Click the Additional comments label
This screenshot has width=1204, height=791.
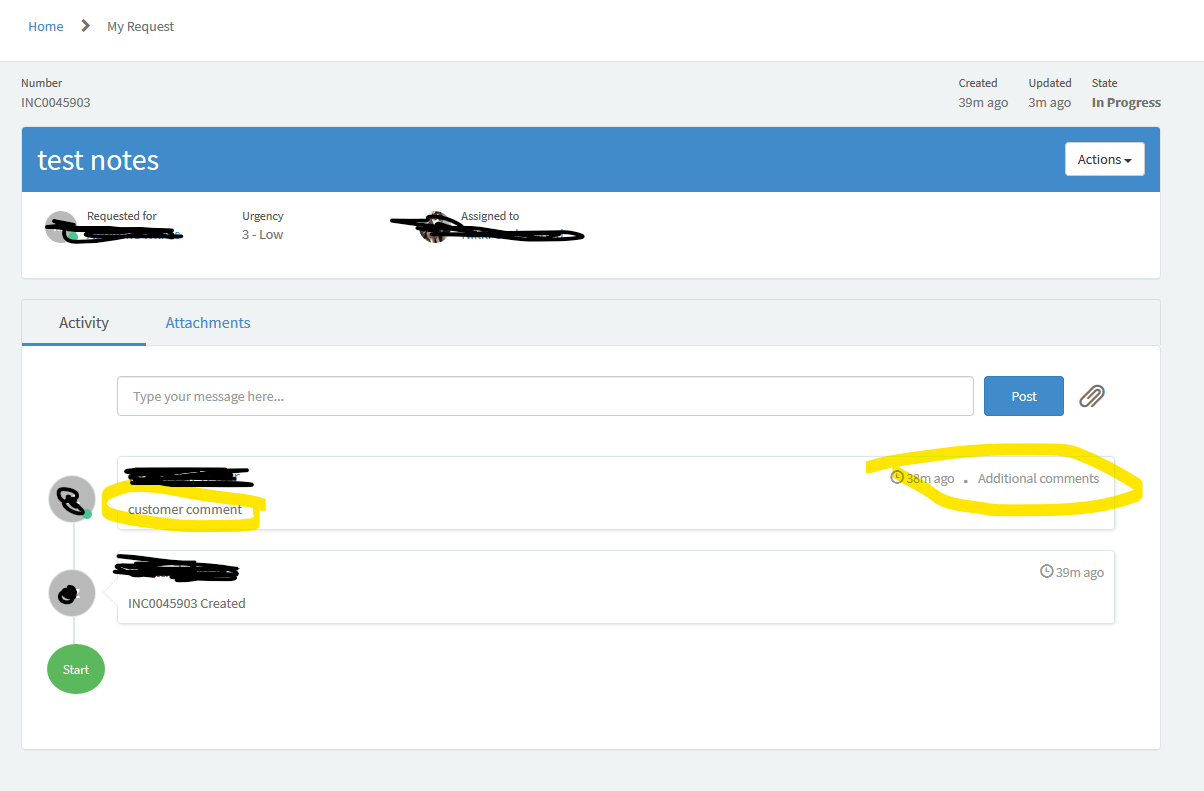(1038, 478)
